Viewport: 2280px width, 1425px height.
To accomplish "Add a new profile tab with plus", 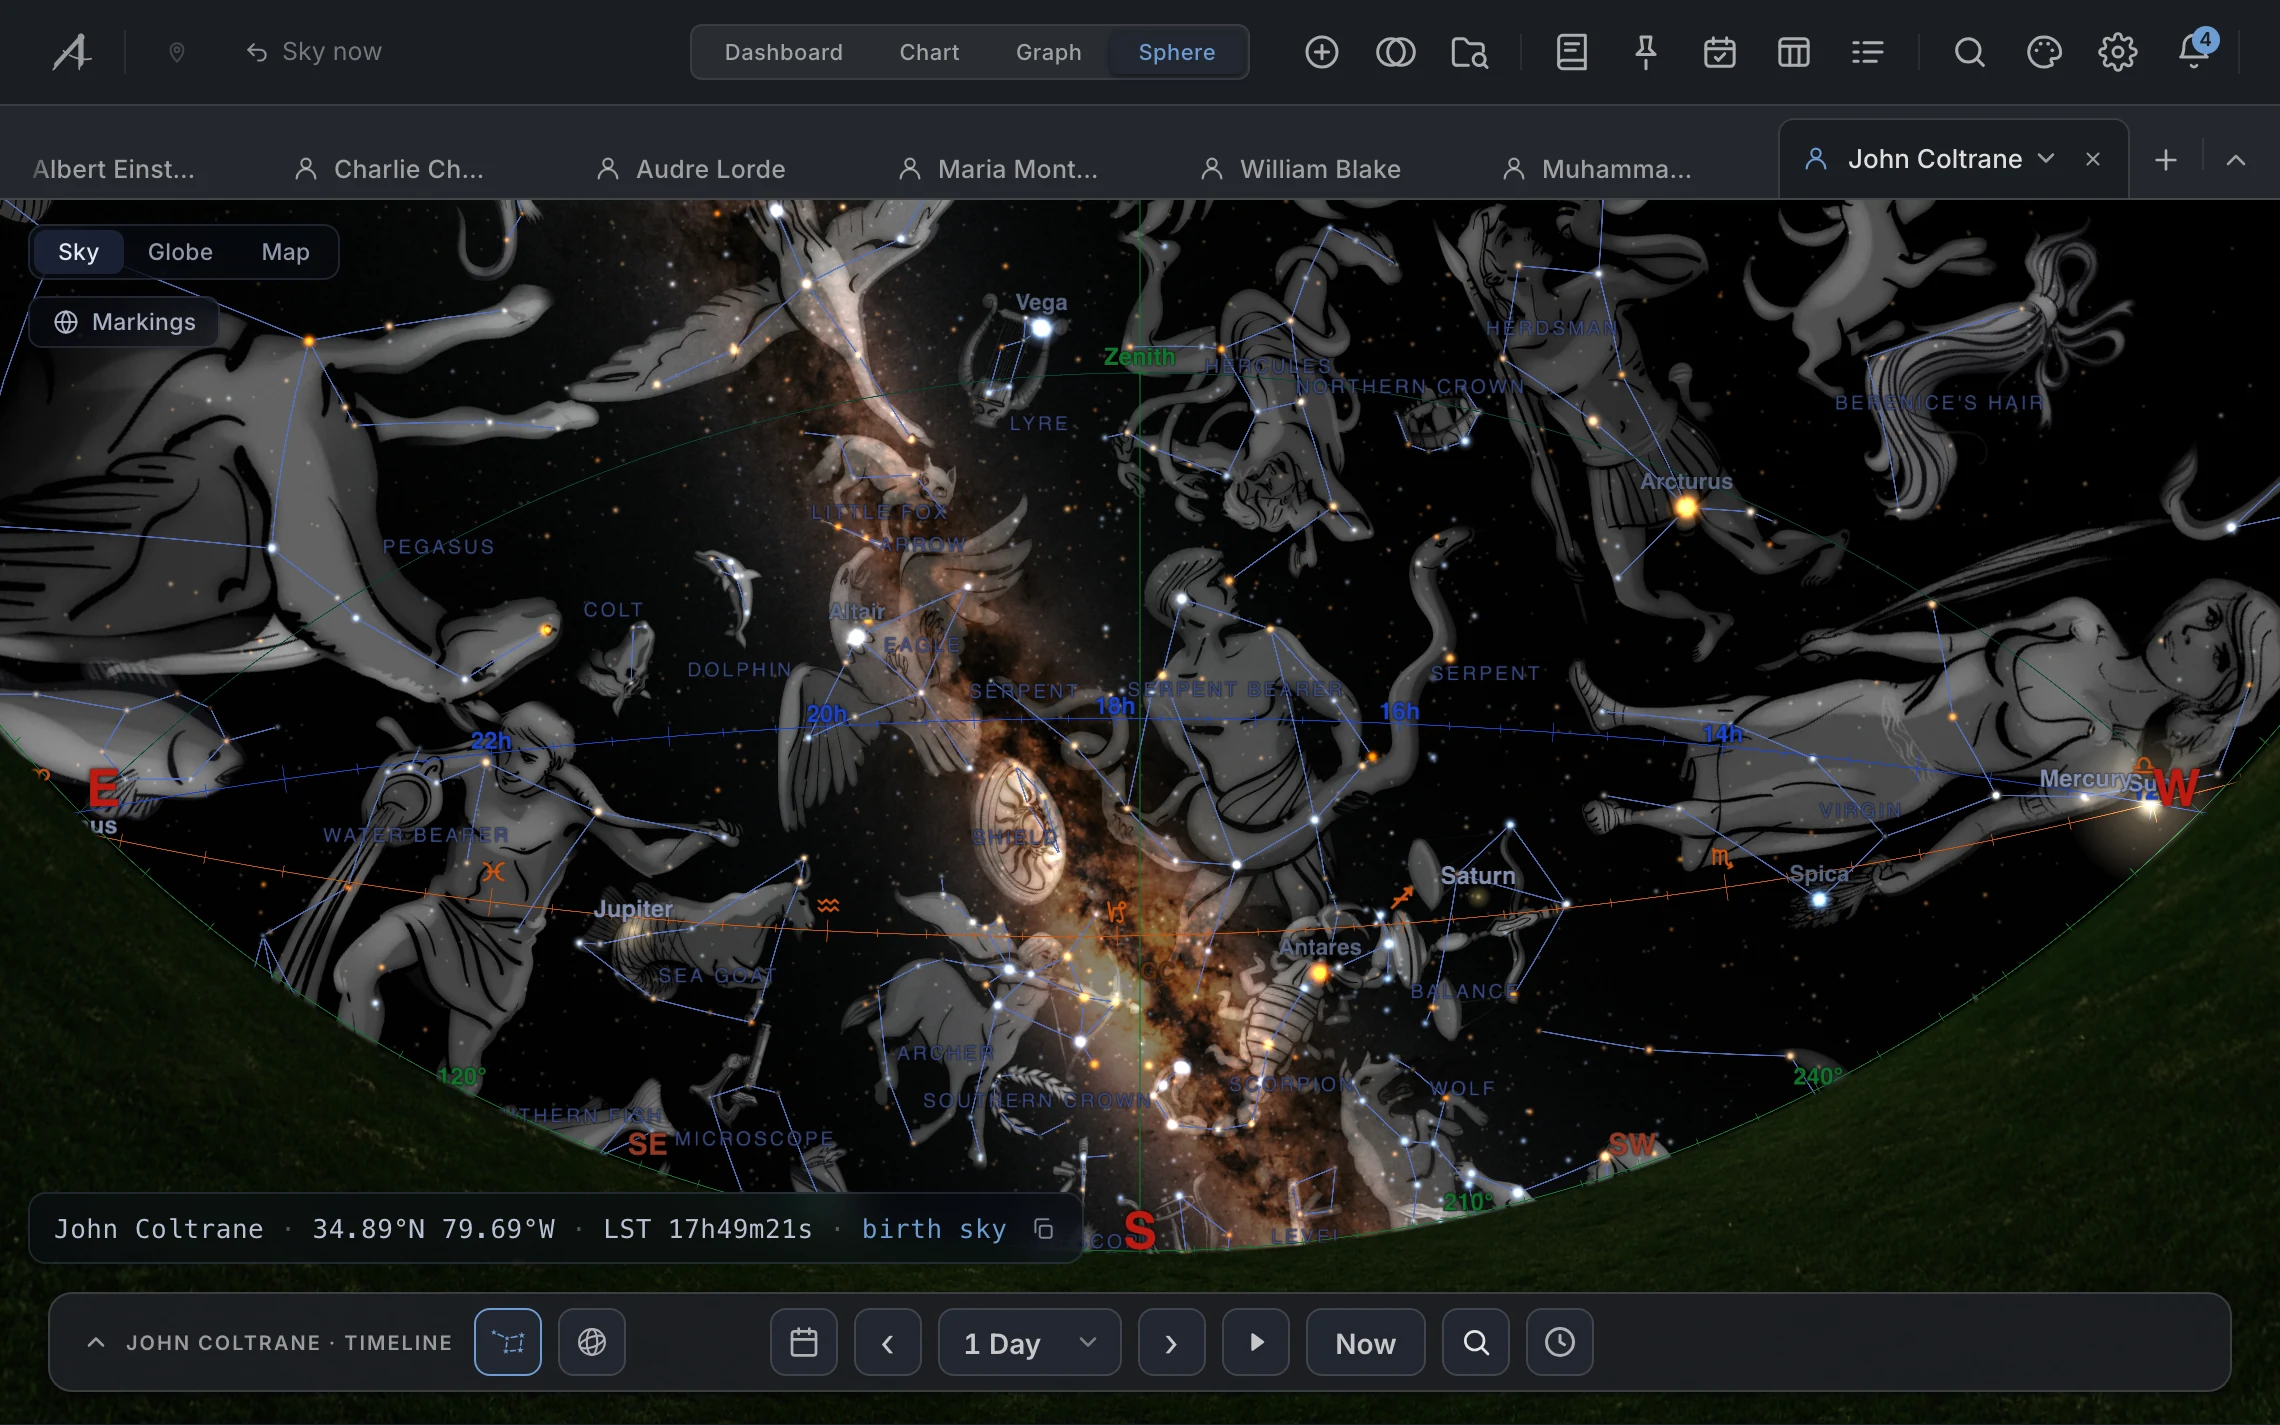I will pos(2166,160).
